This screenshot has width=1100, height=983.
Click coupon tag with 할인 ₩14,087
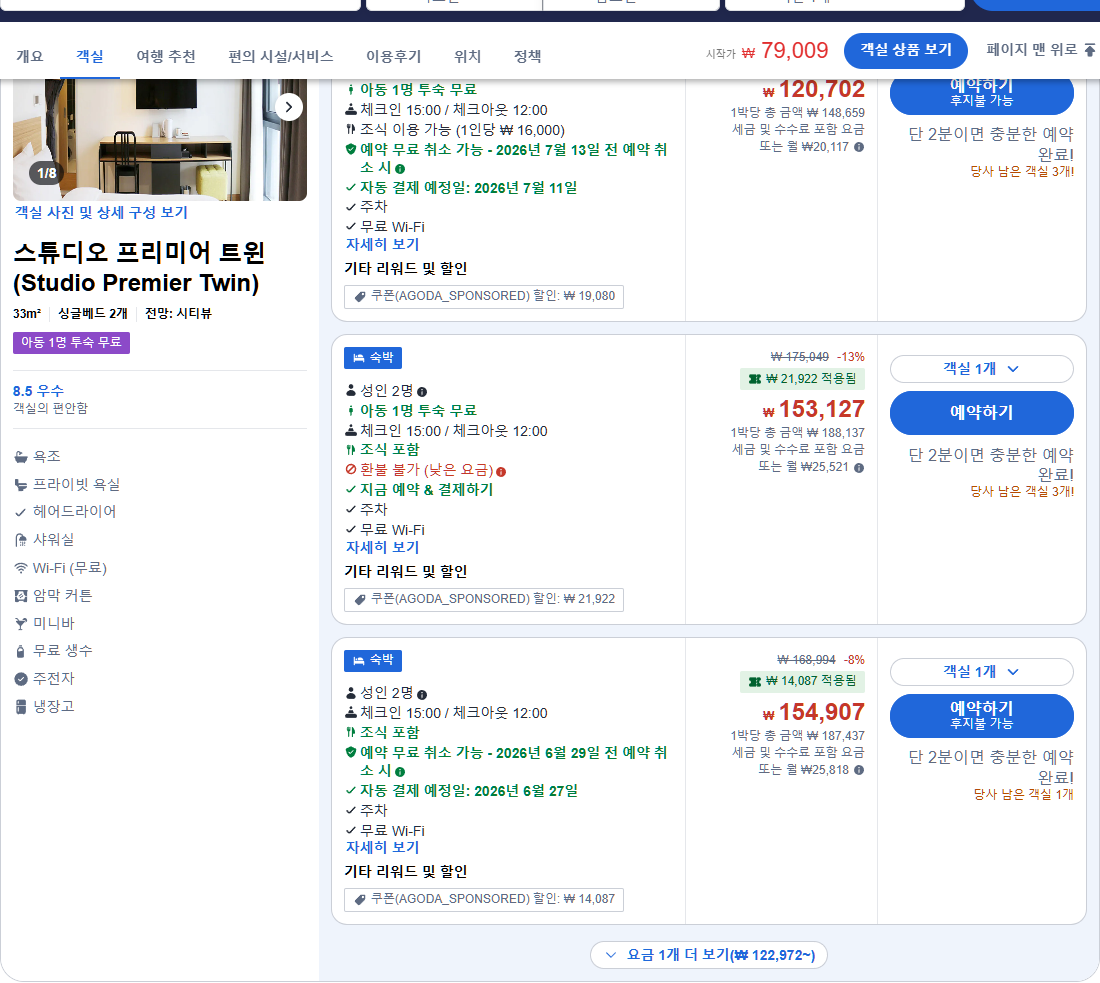483,900
